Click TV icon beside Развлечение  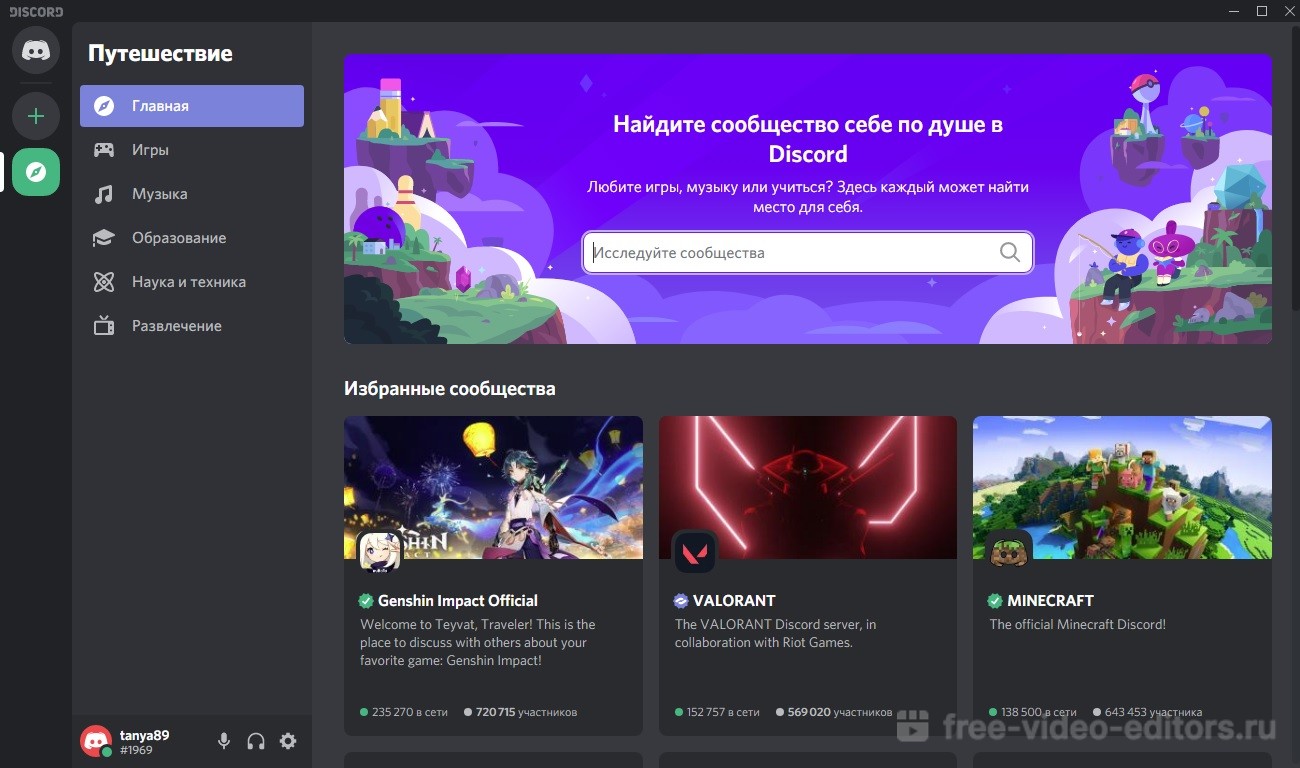[104, 326]
